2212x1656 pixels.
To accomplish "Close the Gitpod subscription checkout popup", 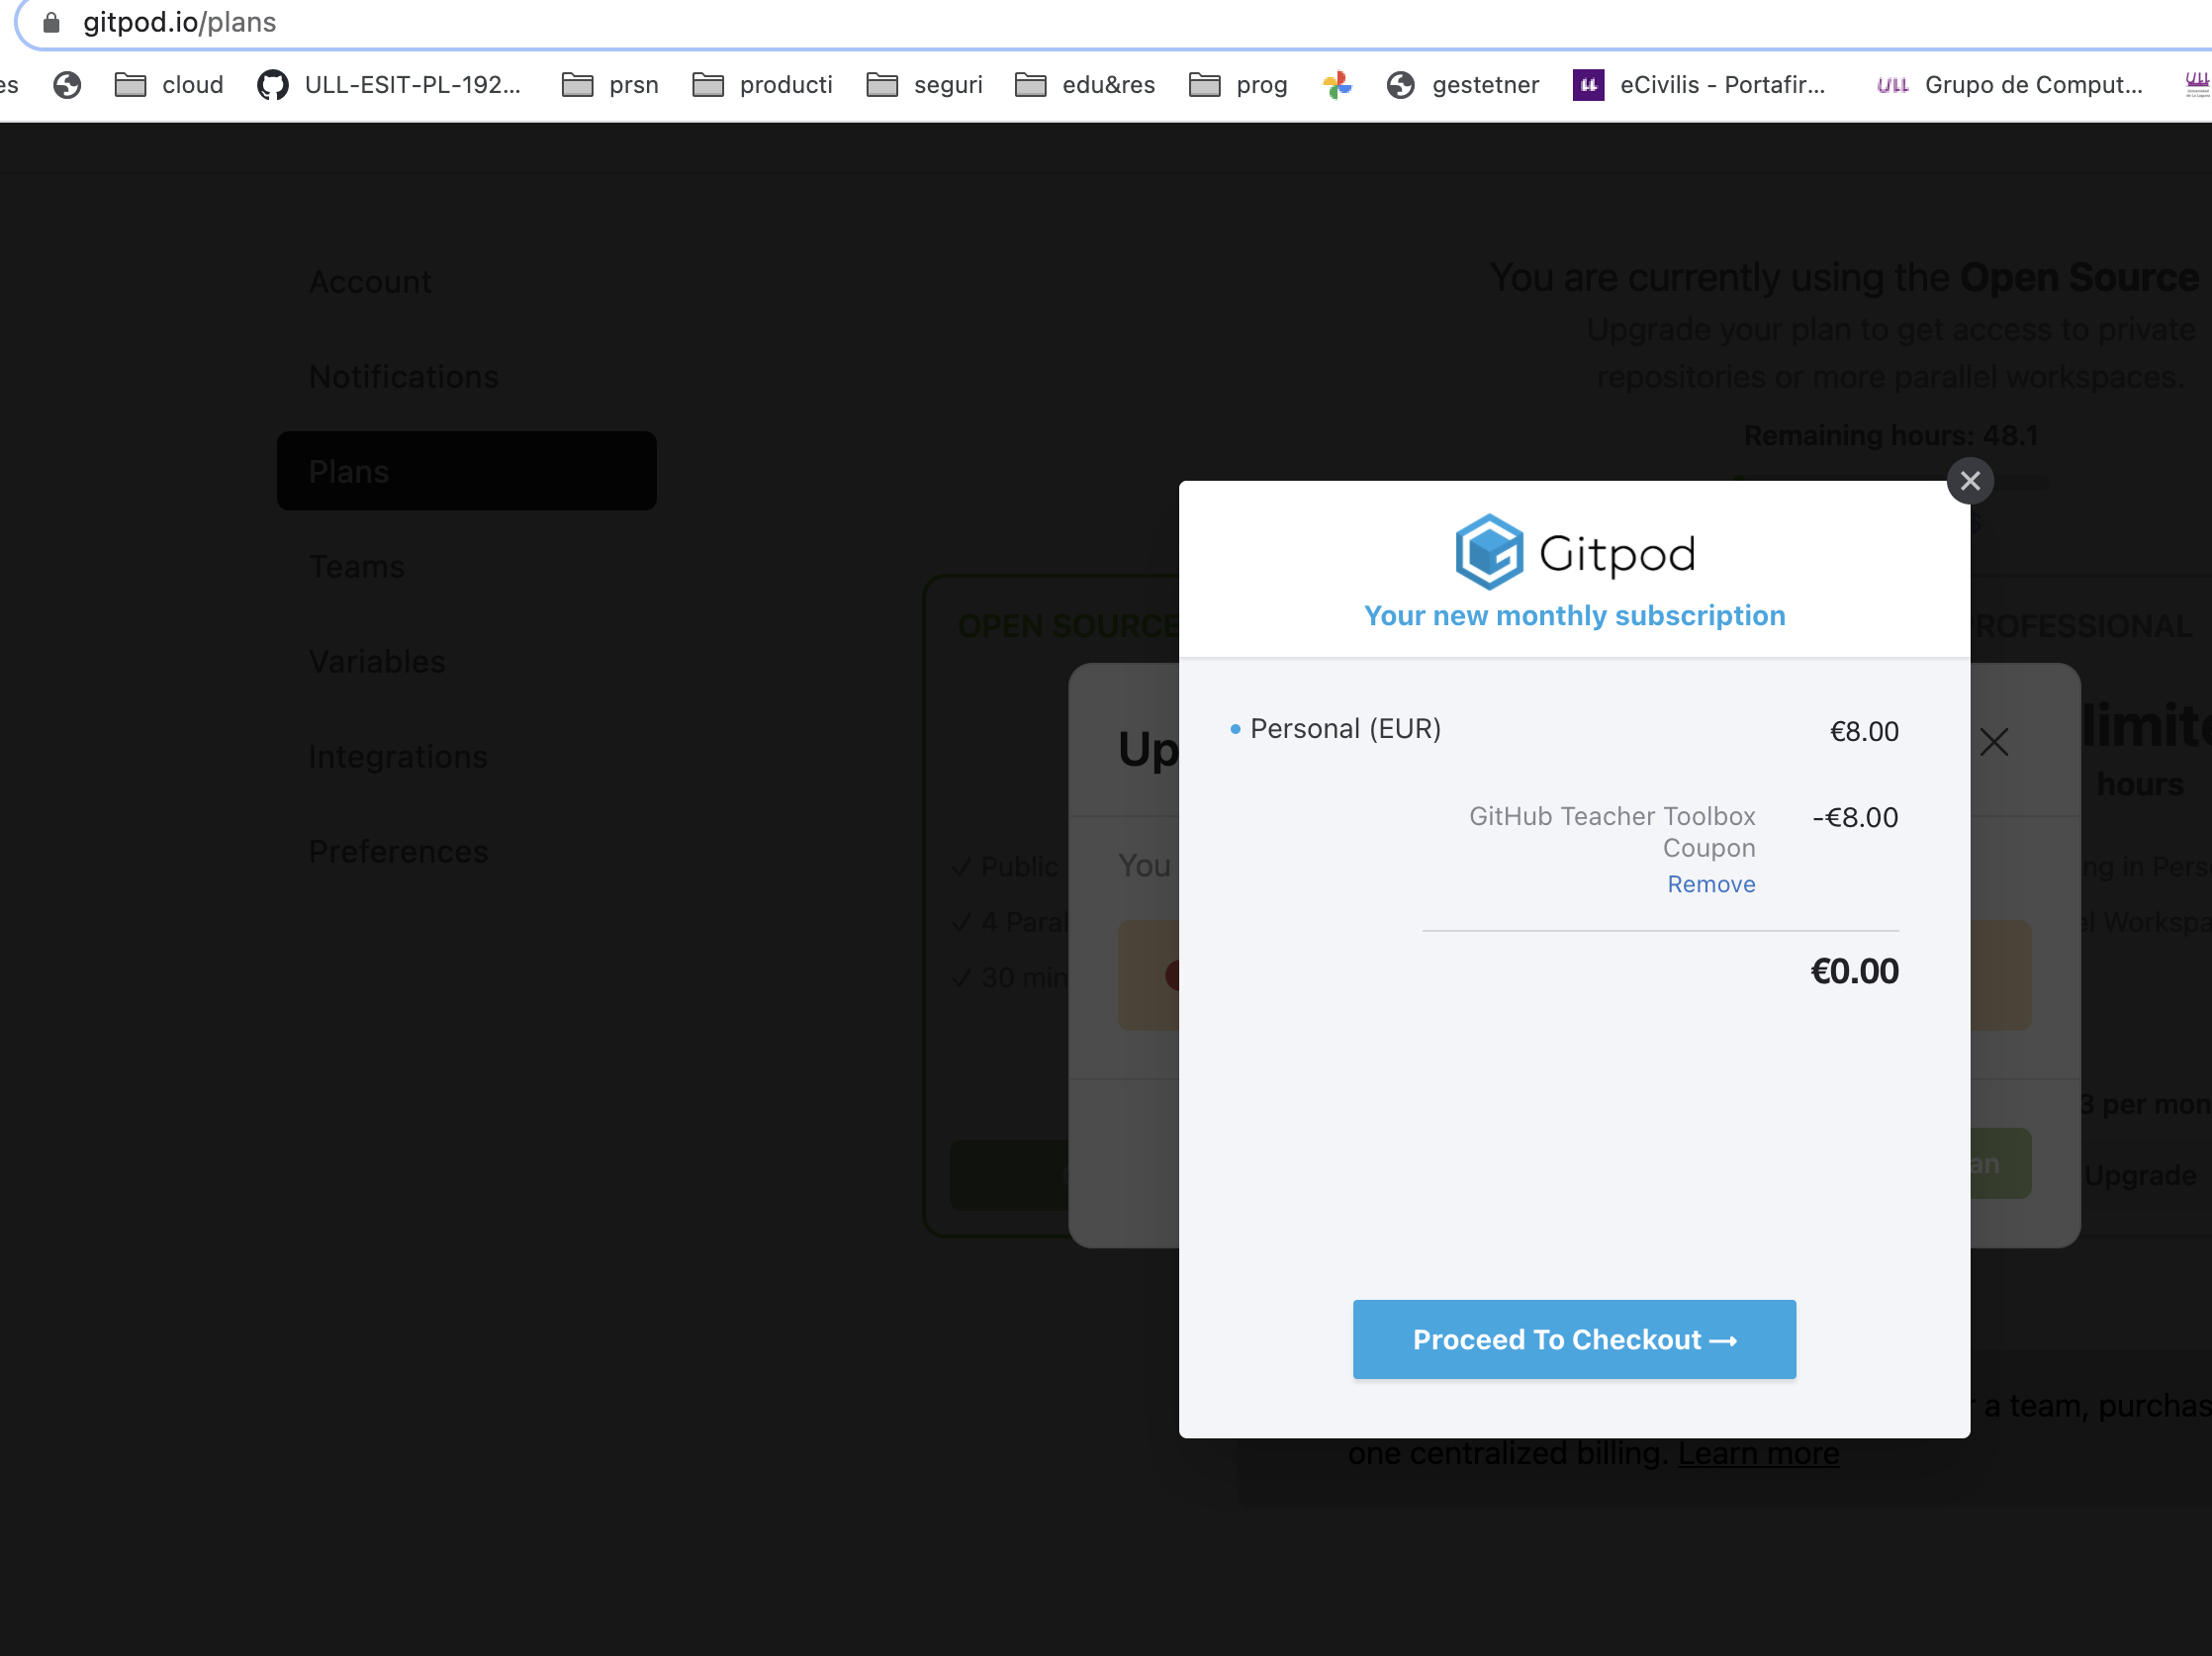I will 1969,481.
